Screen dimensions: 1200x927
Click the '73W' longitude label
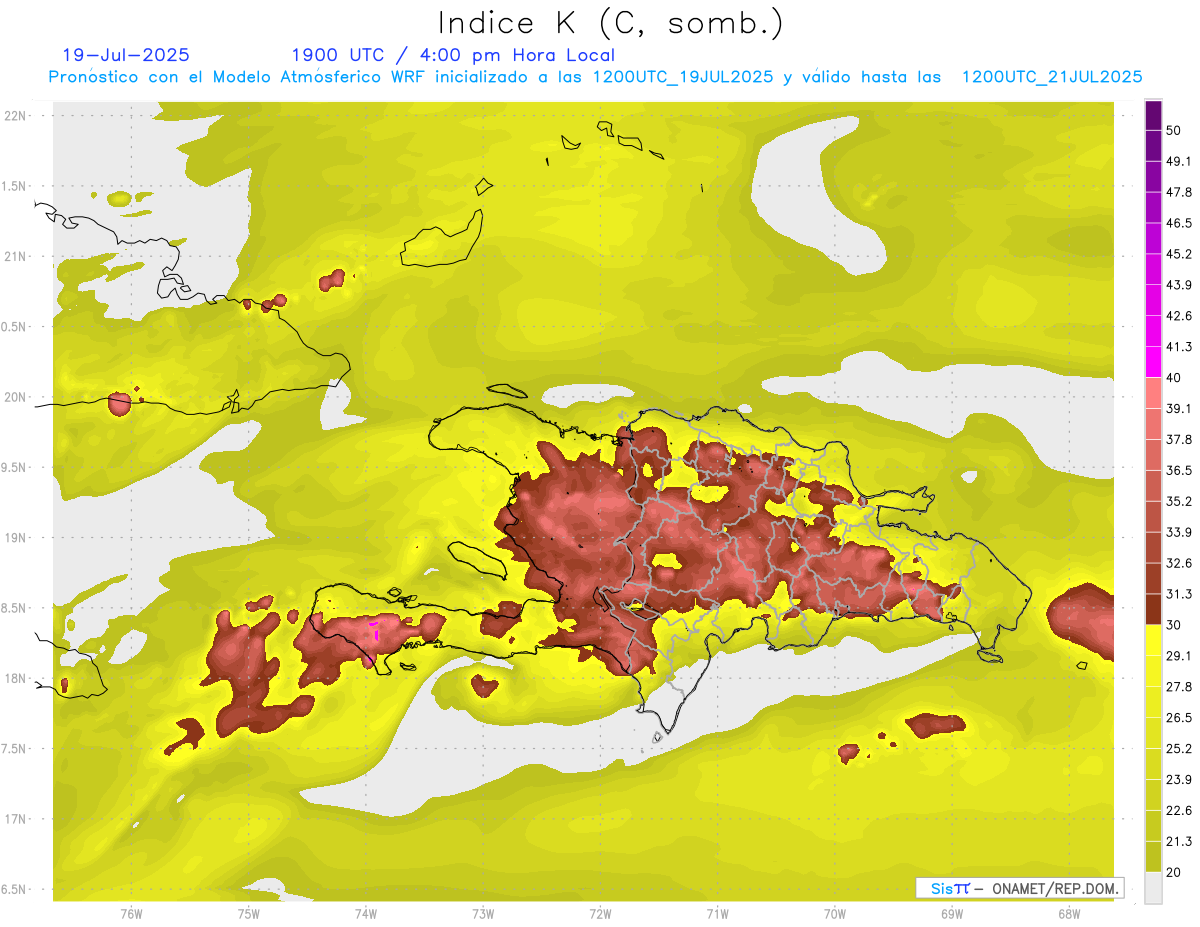(483, 913)
